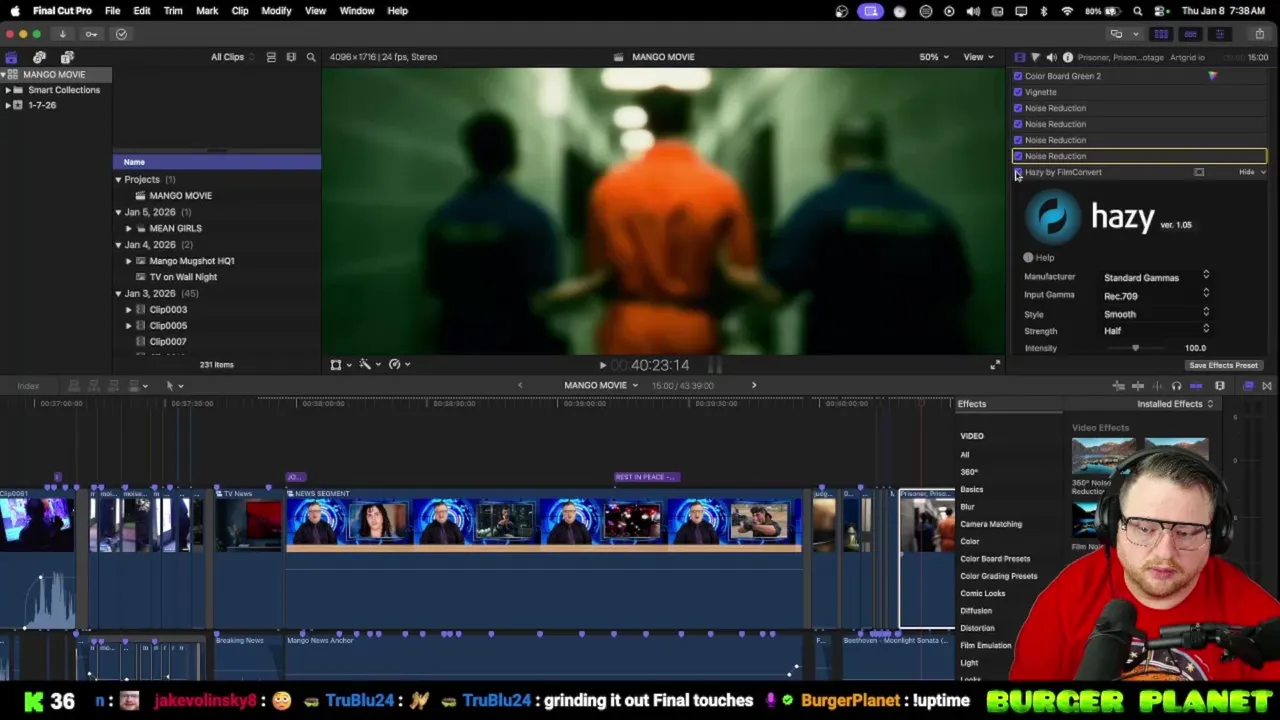The height and width of the screenshot is (720, 1280).
Task: Toggle clip appearance filmstrip icon in browser
Action: coord(291,57)
